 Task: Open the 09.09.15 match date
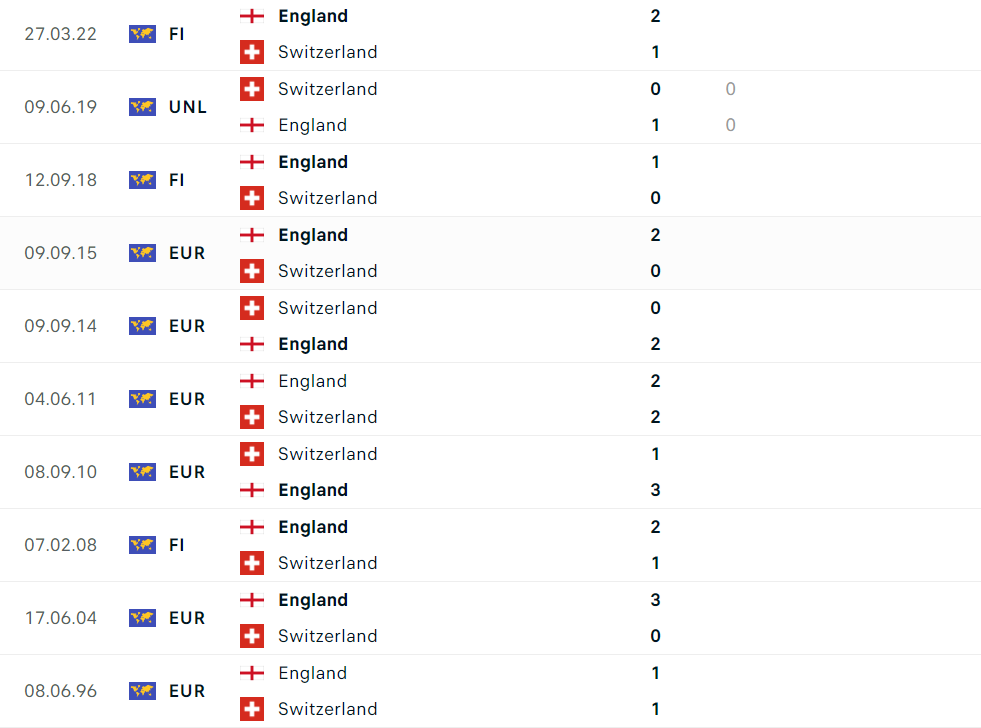(x=61, y=253)
